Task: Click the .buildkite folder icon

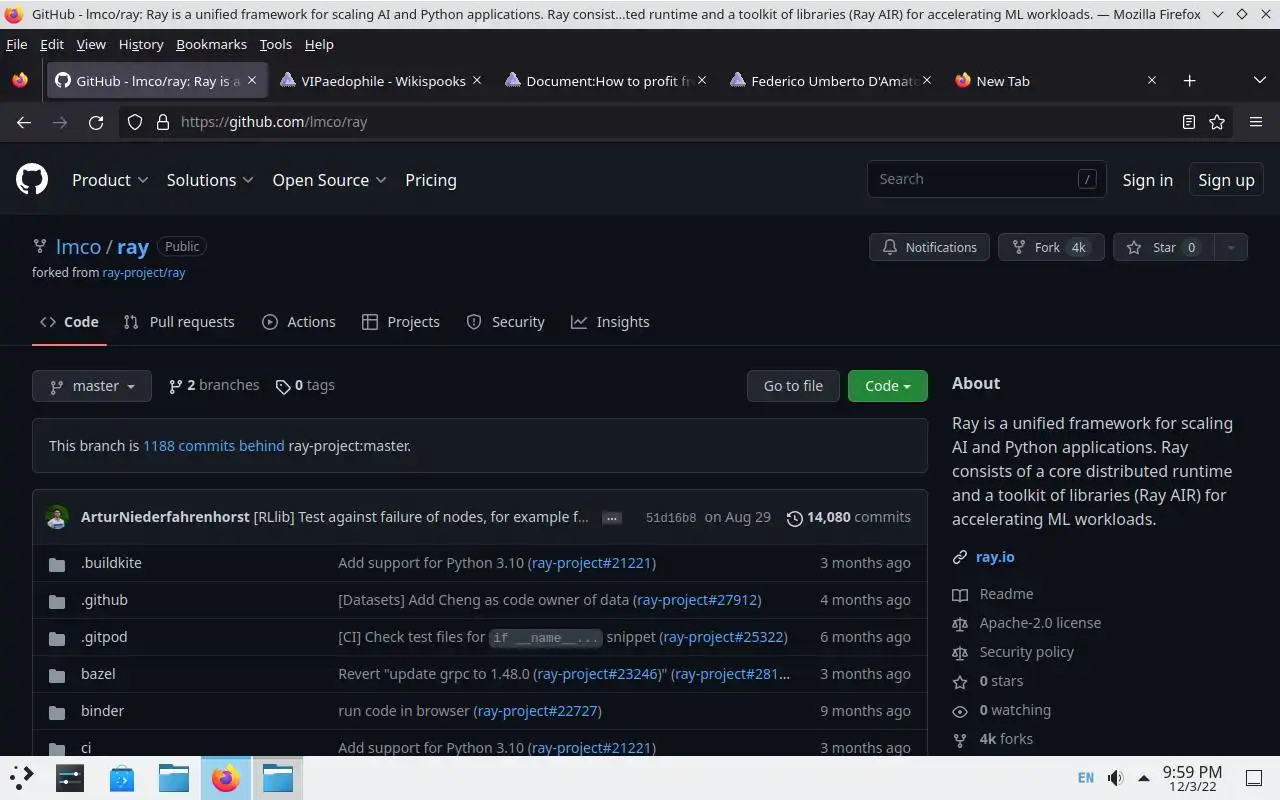Action: pyautogui.click(x=57, y=563)
